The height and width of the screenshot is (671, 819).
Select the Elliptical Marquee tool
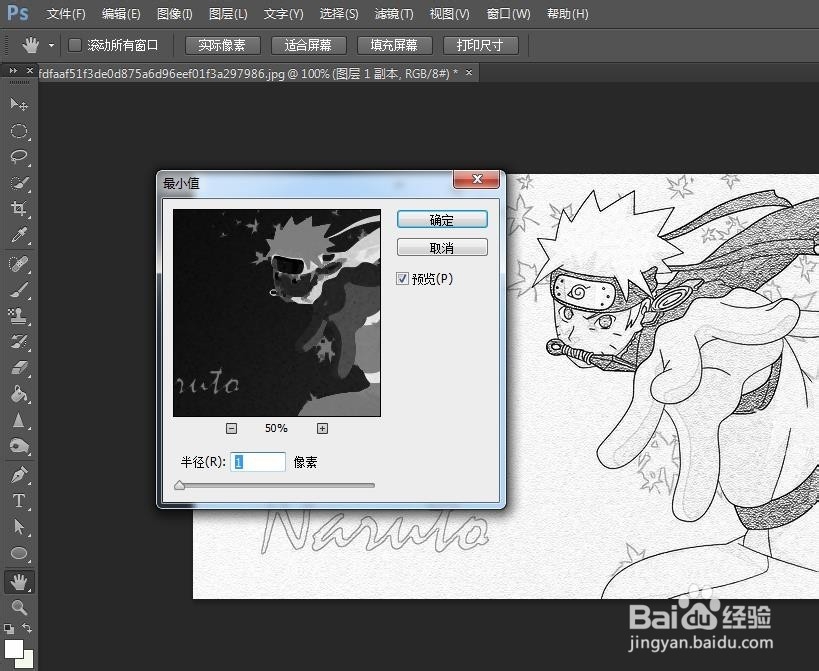[x=19, y=131]
